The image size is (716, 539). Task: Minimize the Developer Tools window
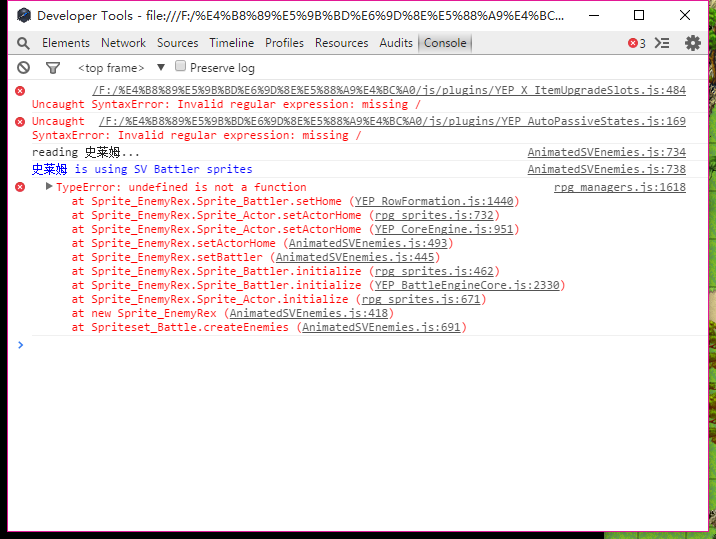[x=594, y=15]
